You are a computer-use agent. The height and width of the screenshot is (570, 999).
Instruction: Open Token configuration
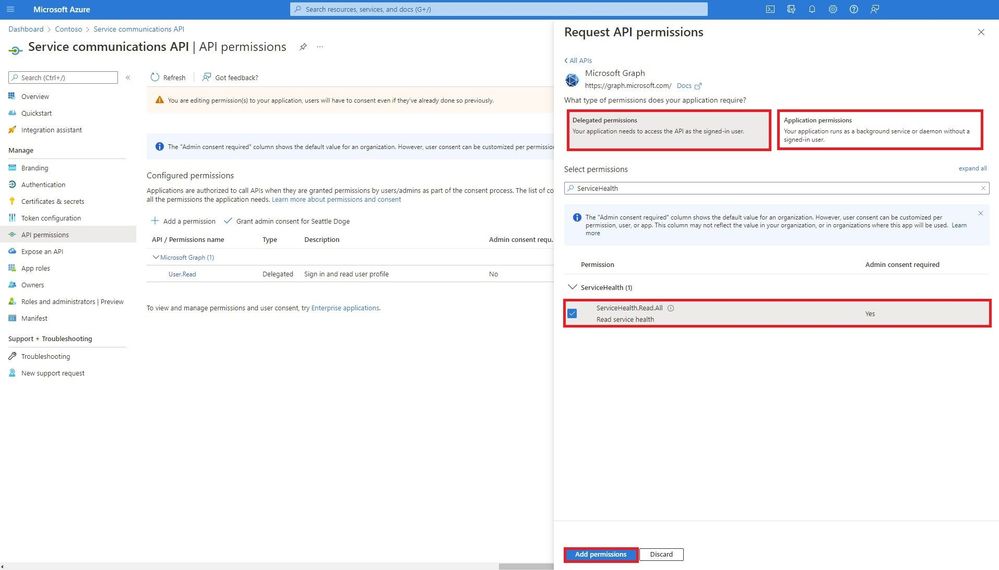pos(51,218)
